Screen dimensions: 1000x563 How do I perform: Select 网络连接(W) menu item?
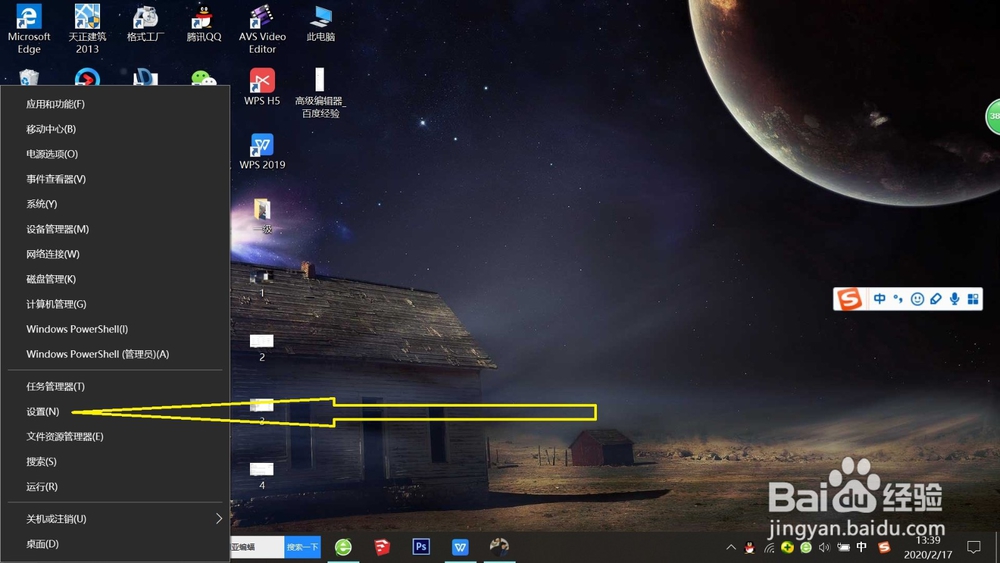115,254
